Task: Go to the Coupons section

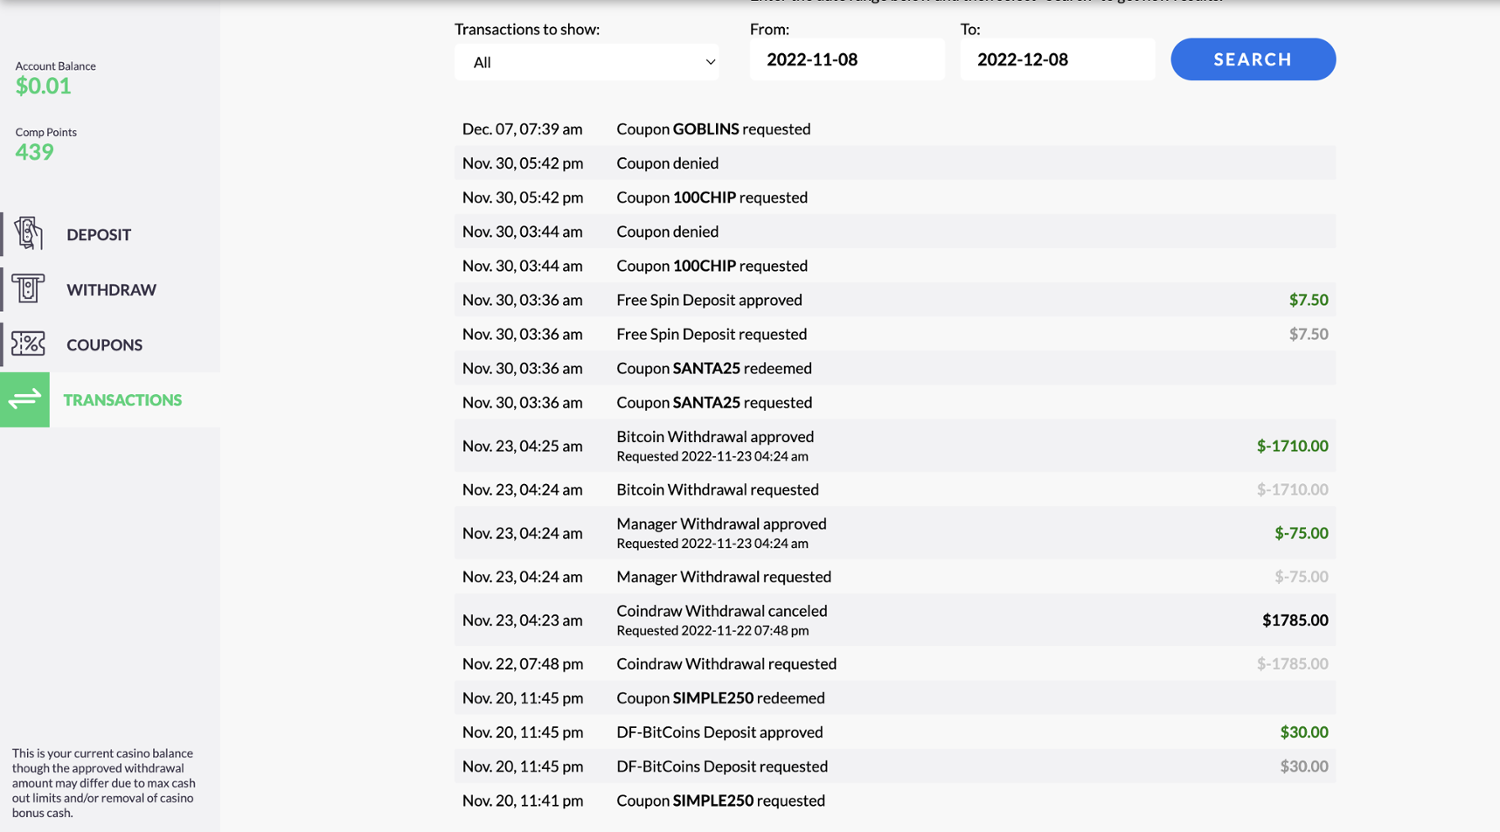Action: pos(104,345)
